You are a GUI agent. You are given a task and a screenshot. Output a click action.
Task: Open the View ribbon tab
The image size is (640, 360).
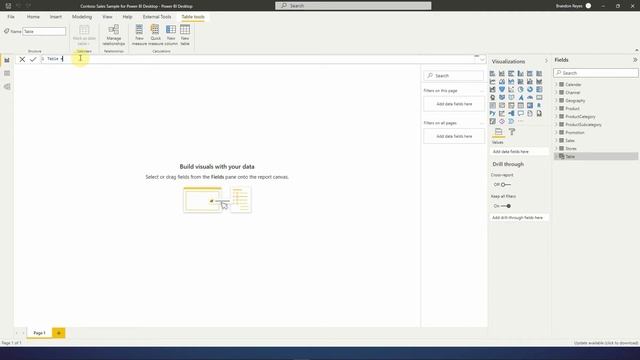(x=107, y=17)
